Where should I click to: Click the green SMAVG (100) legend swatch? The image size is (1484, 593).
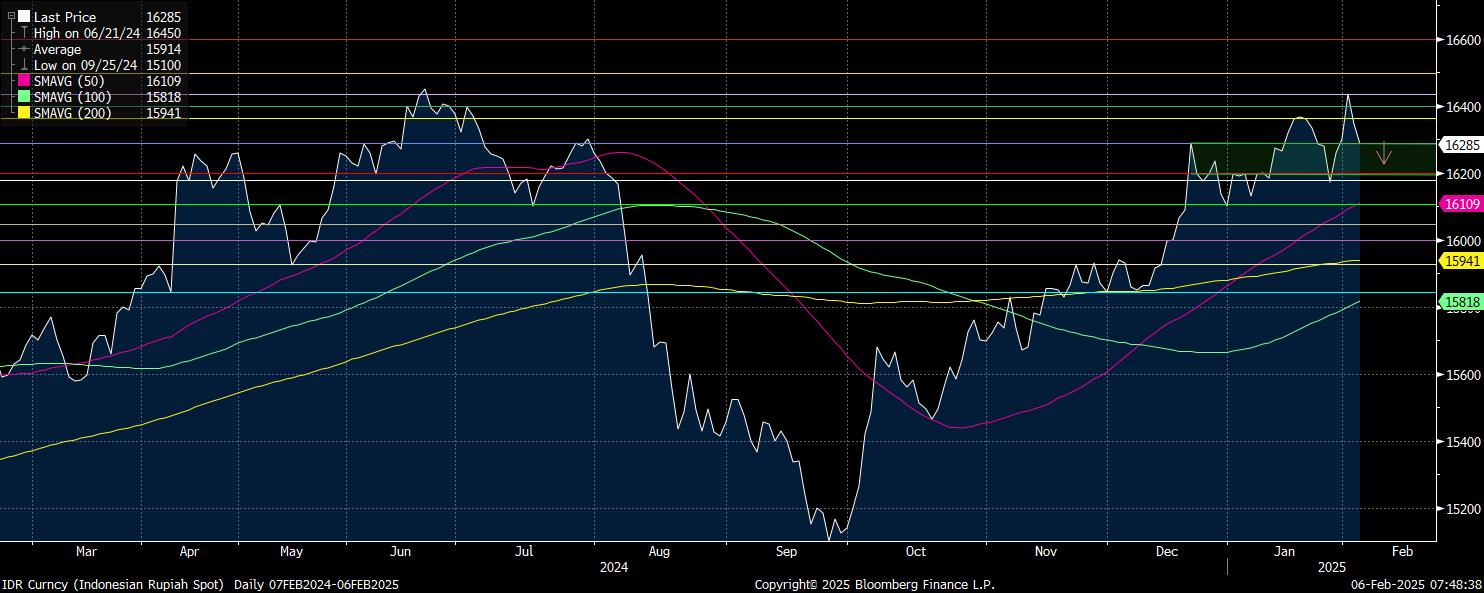(24, 97)
